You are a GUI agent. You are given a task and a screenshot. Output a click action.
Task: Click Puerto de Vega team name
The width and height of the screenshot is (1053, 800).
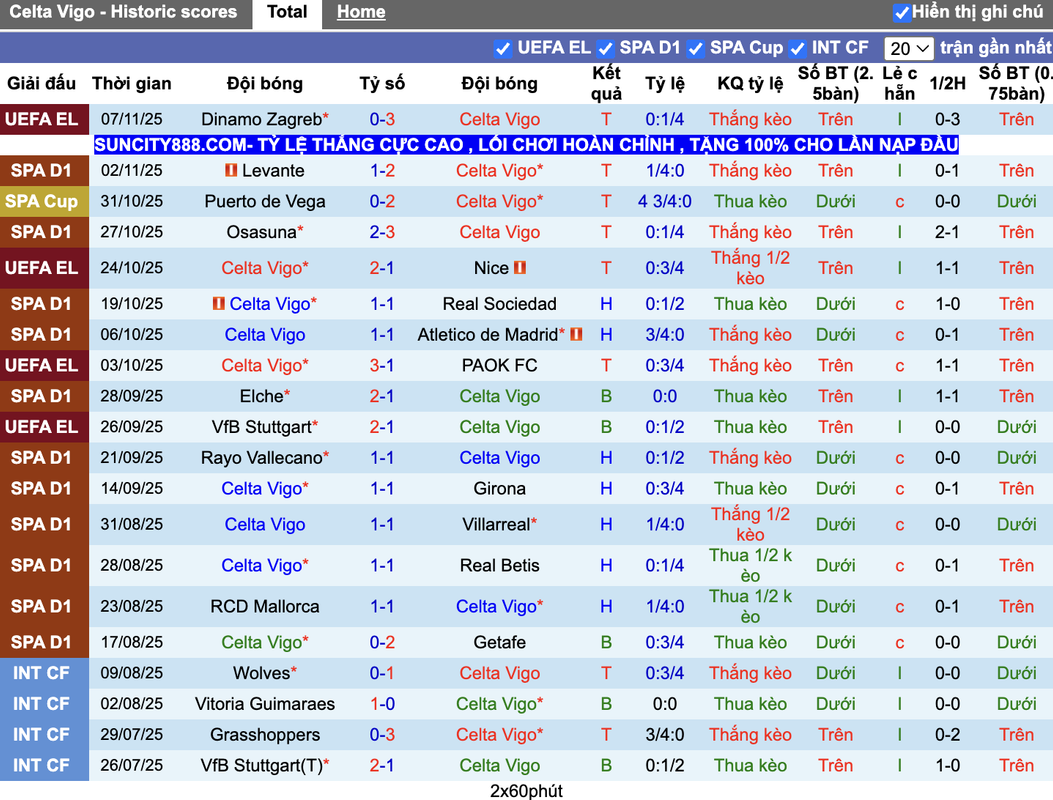[265, 202]
